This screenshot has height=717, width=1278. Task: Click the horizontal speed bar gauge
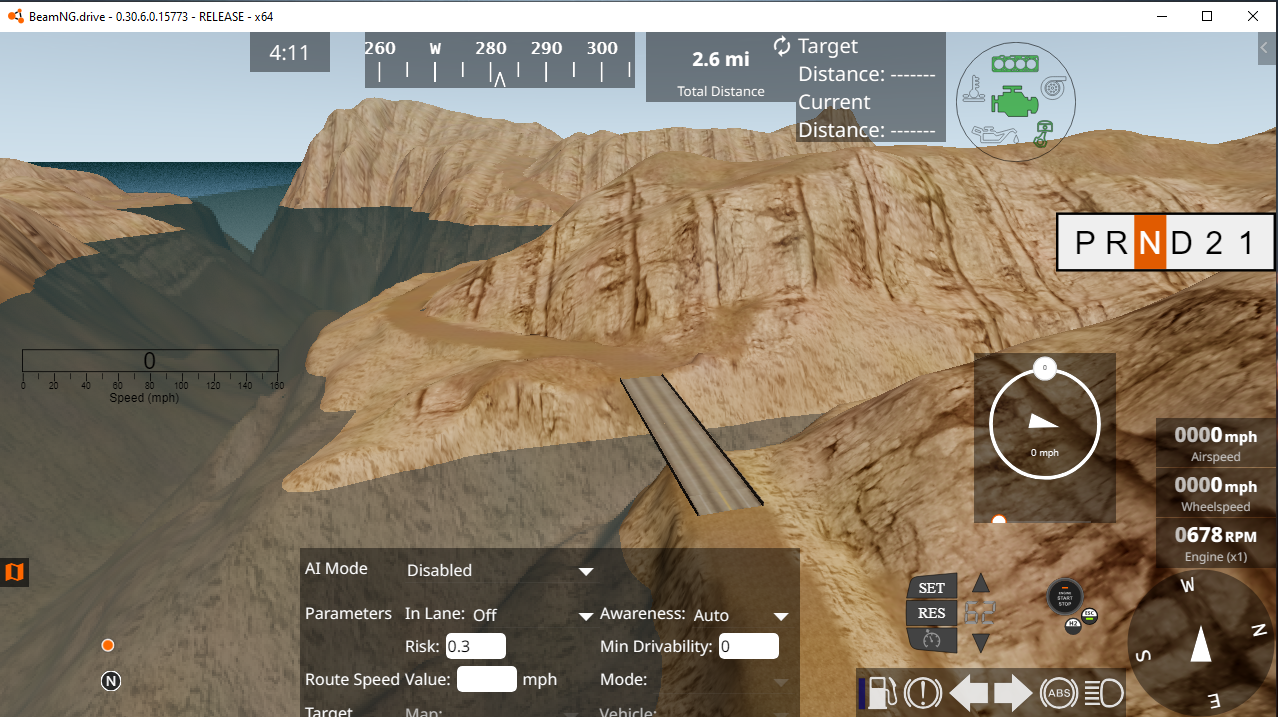point(150,362)
